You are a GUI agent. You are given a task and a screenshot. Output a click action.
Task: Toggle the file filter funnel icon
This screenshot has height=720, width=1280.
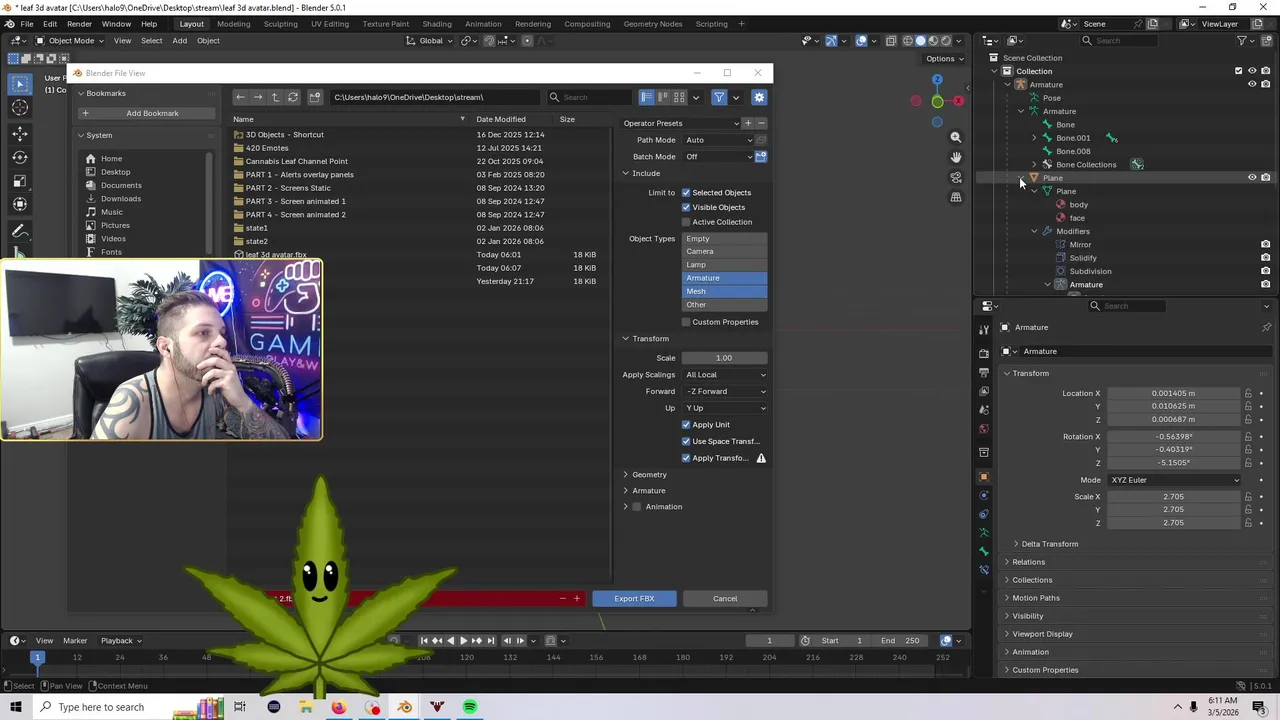pos(719,97)
